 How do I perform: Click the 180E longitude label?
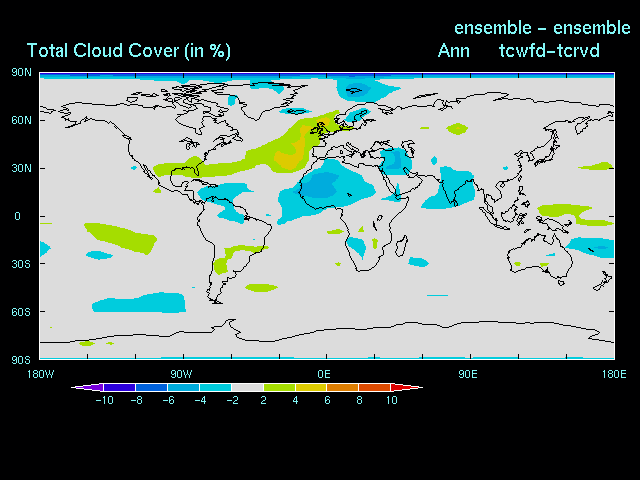(x=614, y=374)
